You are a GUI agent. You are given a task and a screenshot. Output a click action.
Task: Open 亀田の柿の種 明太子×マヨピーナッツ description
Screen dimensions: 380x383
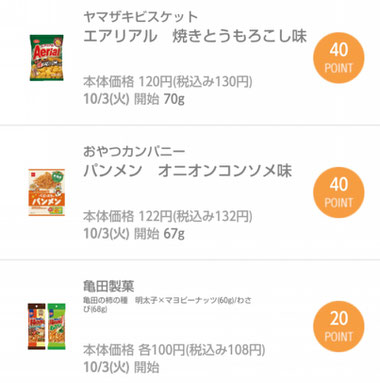click(x=167, y=305)
